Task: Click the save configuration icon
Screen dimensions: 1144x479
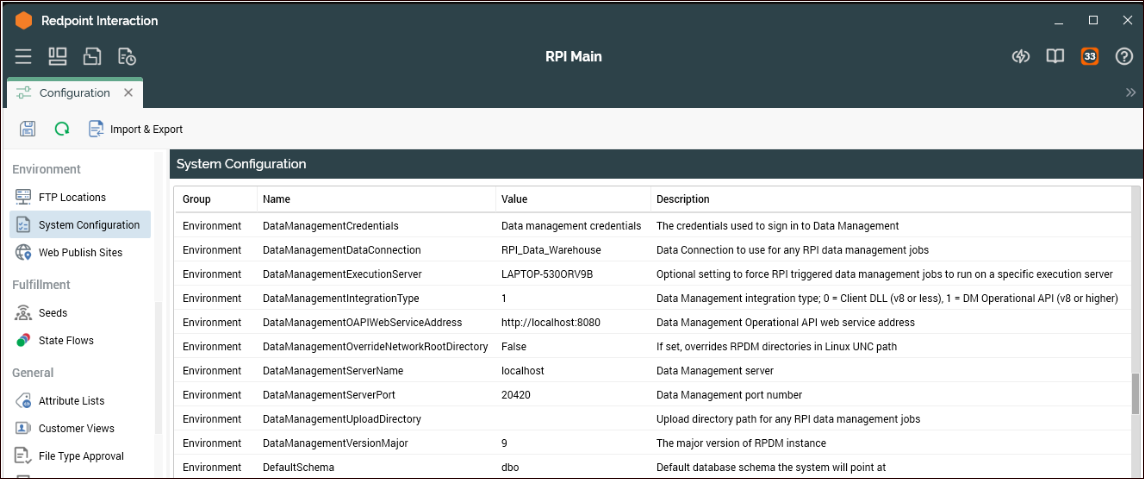Action: click(x=28, y=129)
